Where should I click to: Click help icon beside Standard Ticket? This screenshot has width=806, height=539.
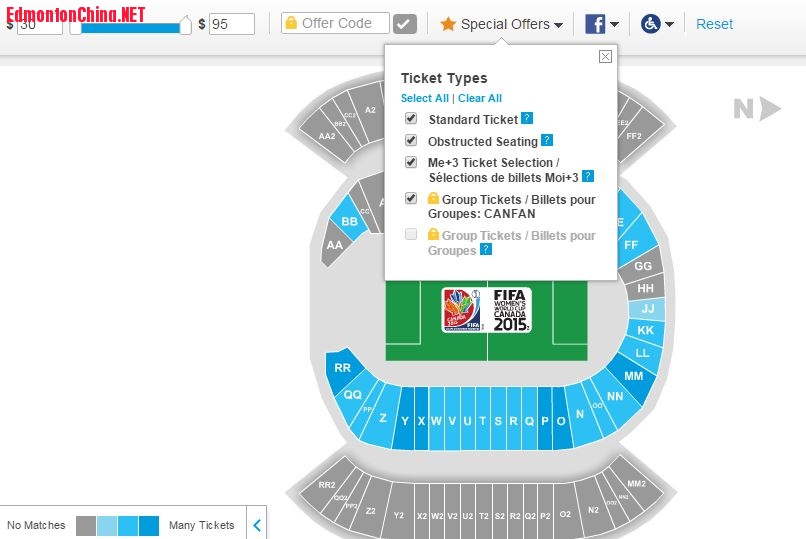tap(527, 118)
